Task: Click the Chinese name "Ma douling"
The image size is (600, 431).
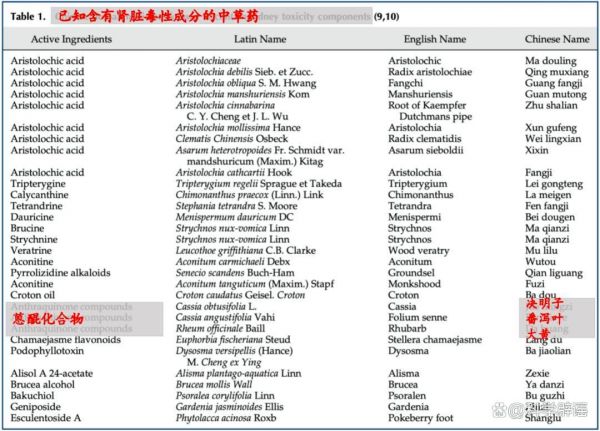Action: [x=551, y=61]
